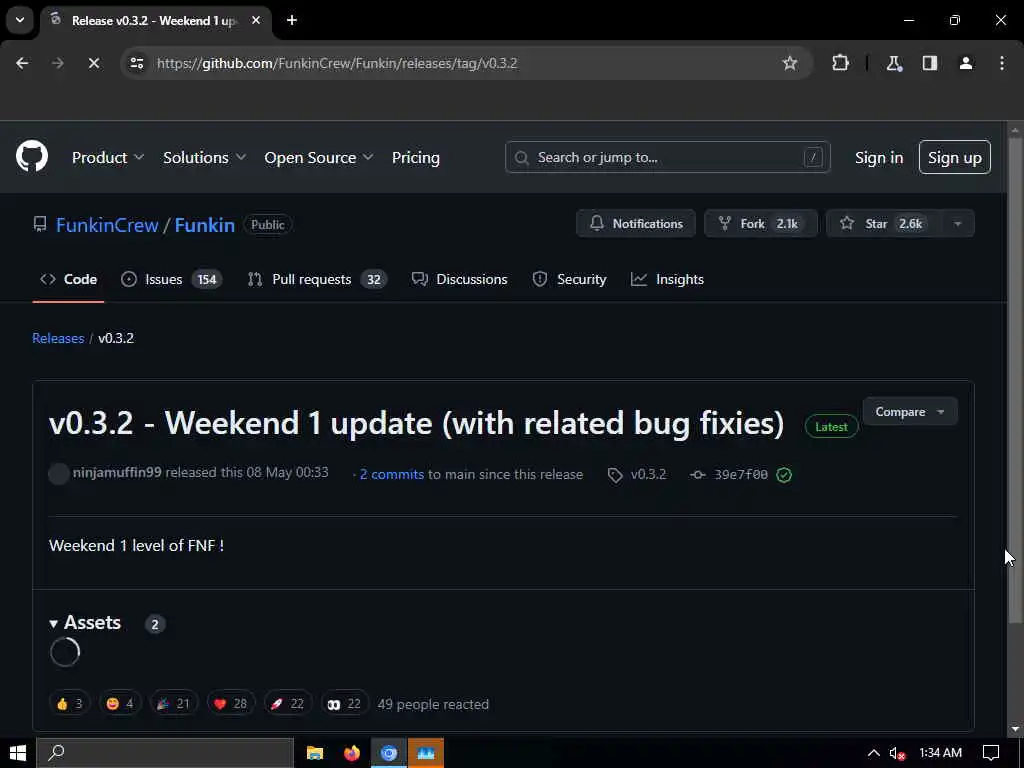The width and height of the screenshot is (1024, 768).
Task: Open the Pricing page
Action: point(415,157)
